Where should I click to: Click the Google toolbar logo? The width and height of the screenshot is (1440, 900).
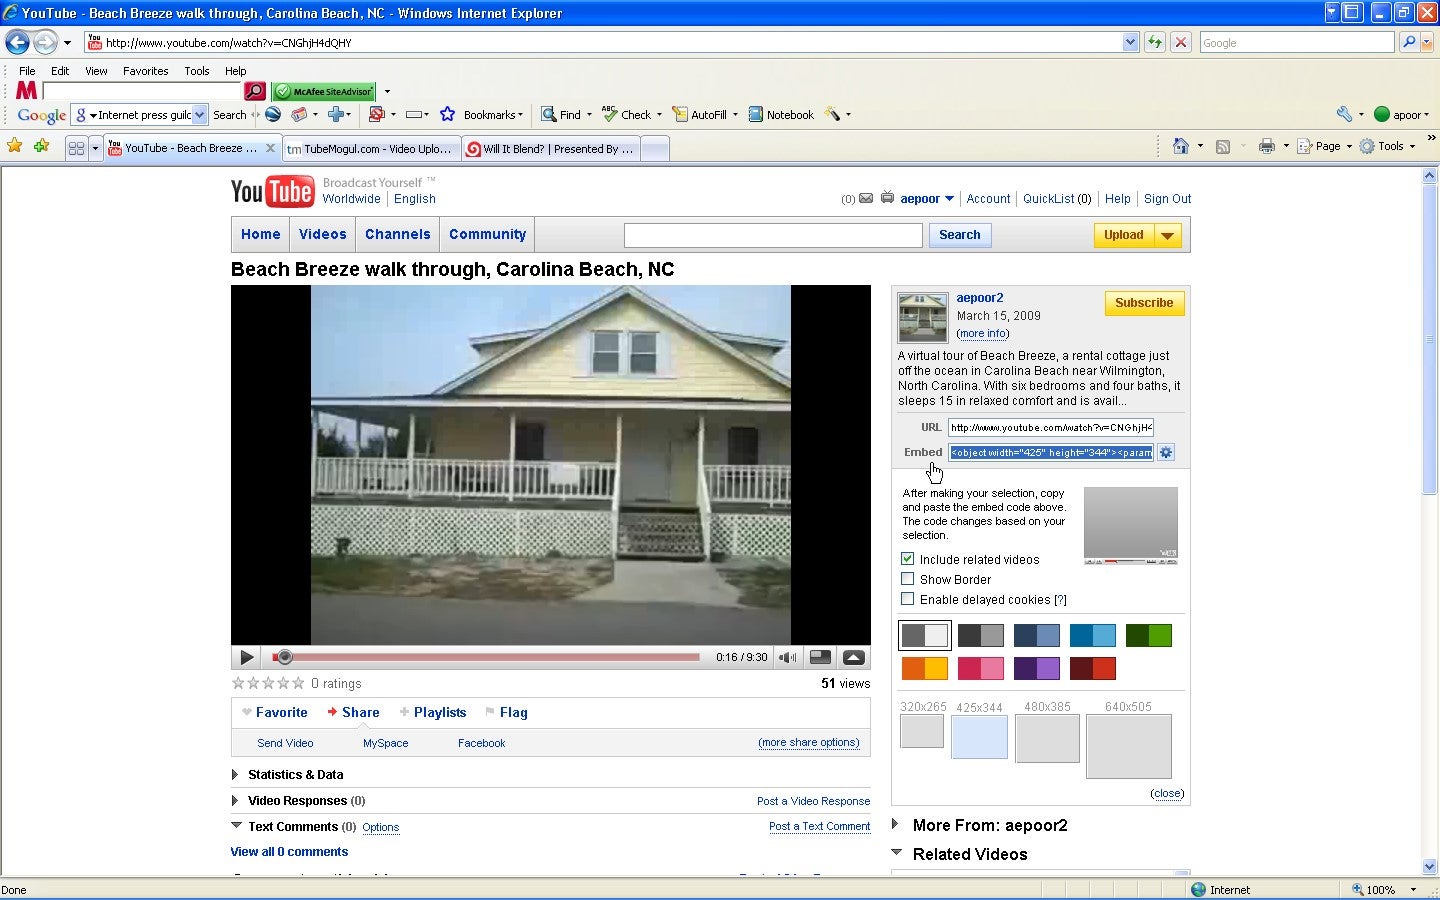[x=42, y=115]
